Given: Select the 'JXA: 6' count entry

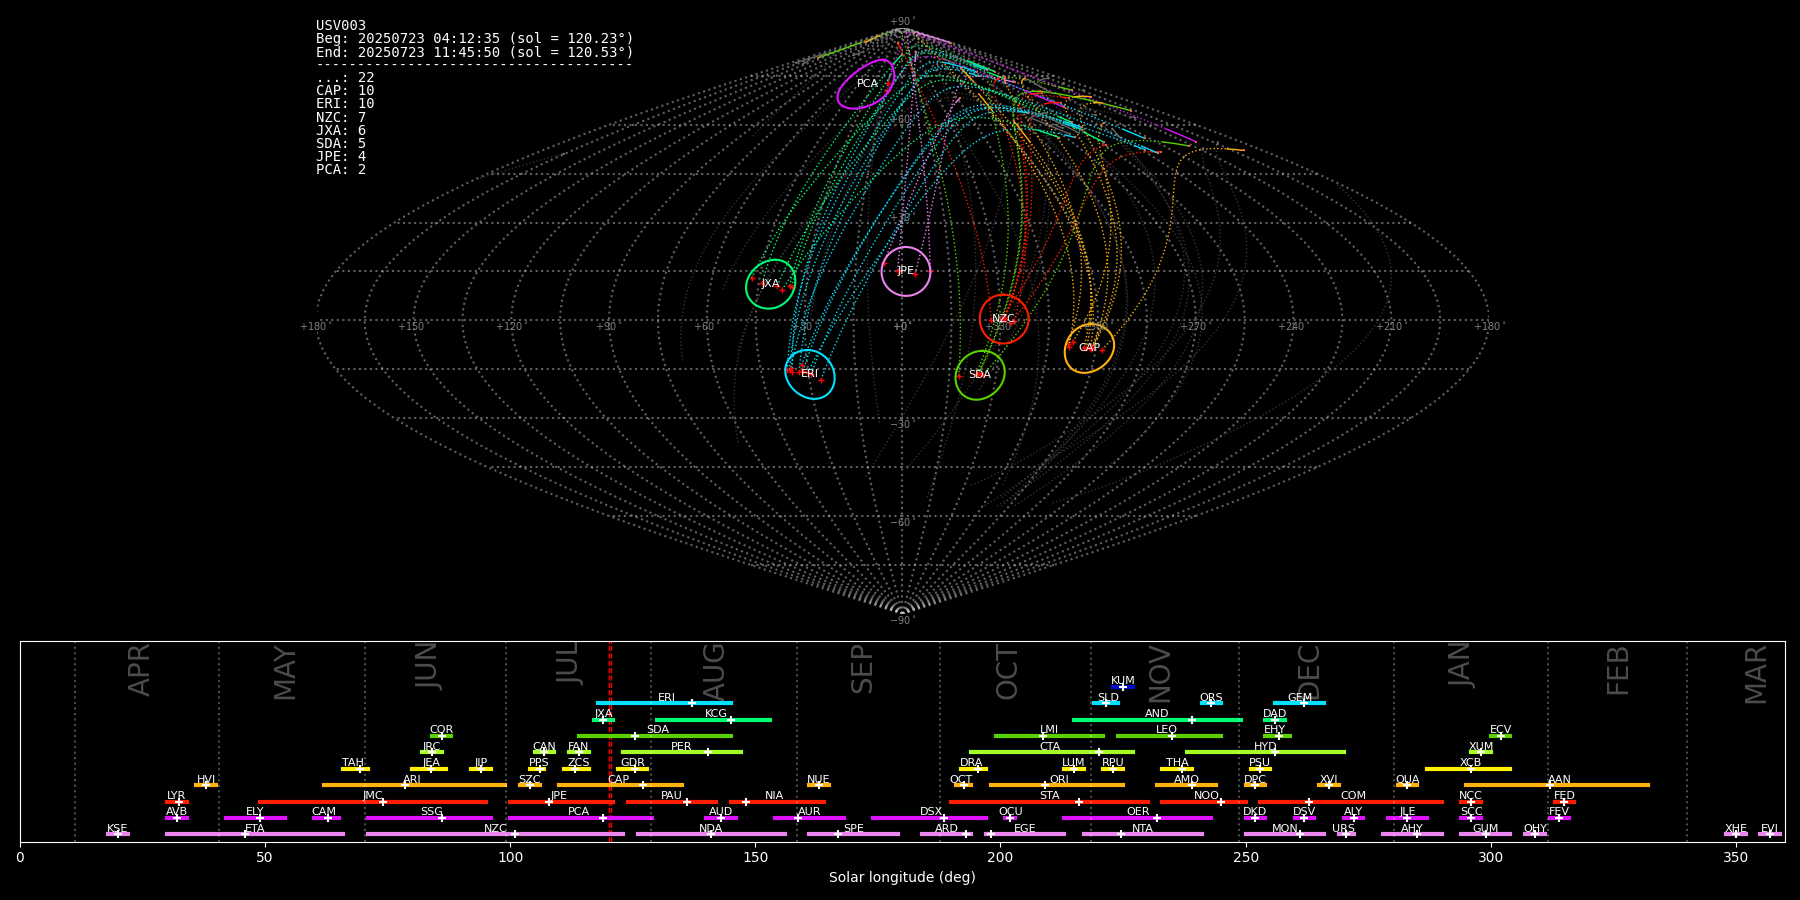Looking at the screenshot, I should 341,131.
